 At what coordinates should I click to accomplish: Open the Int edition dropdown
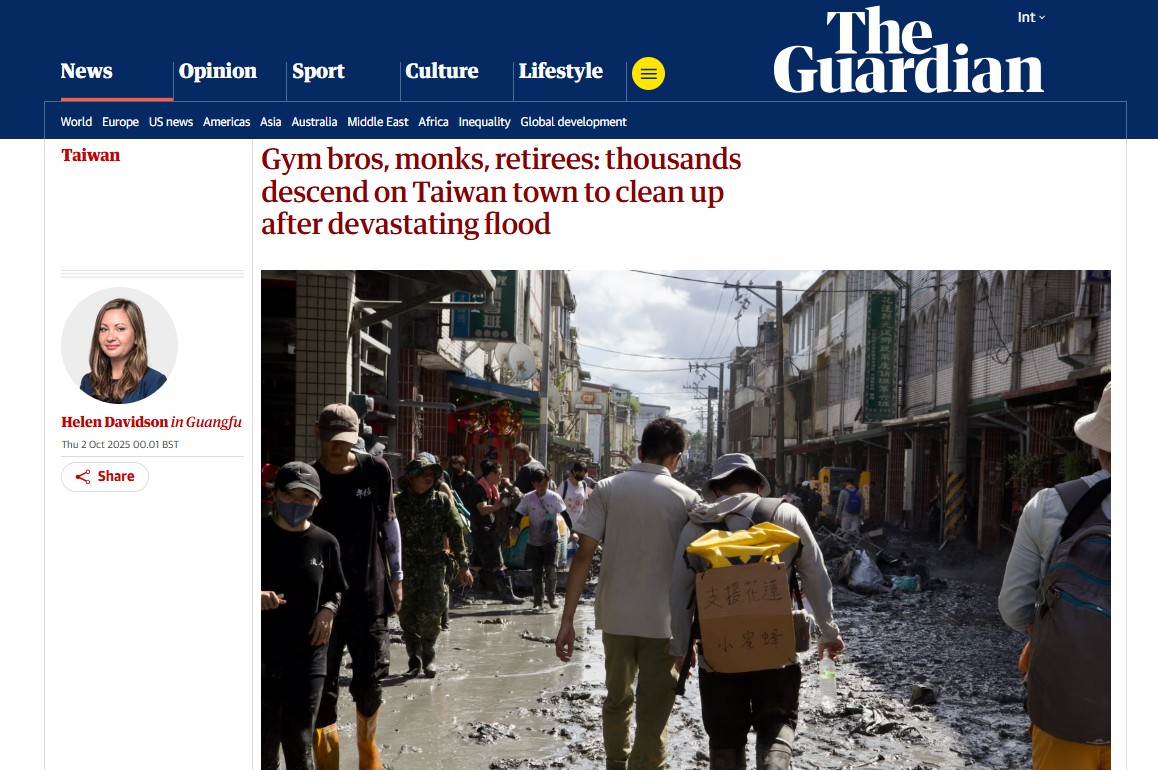(x=1031, y=17)
